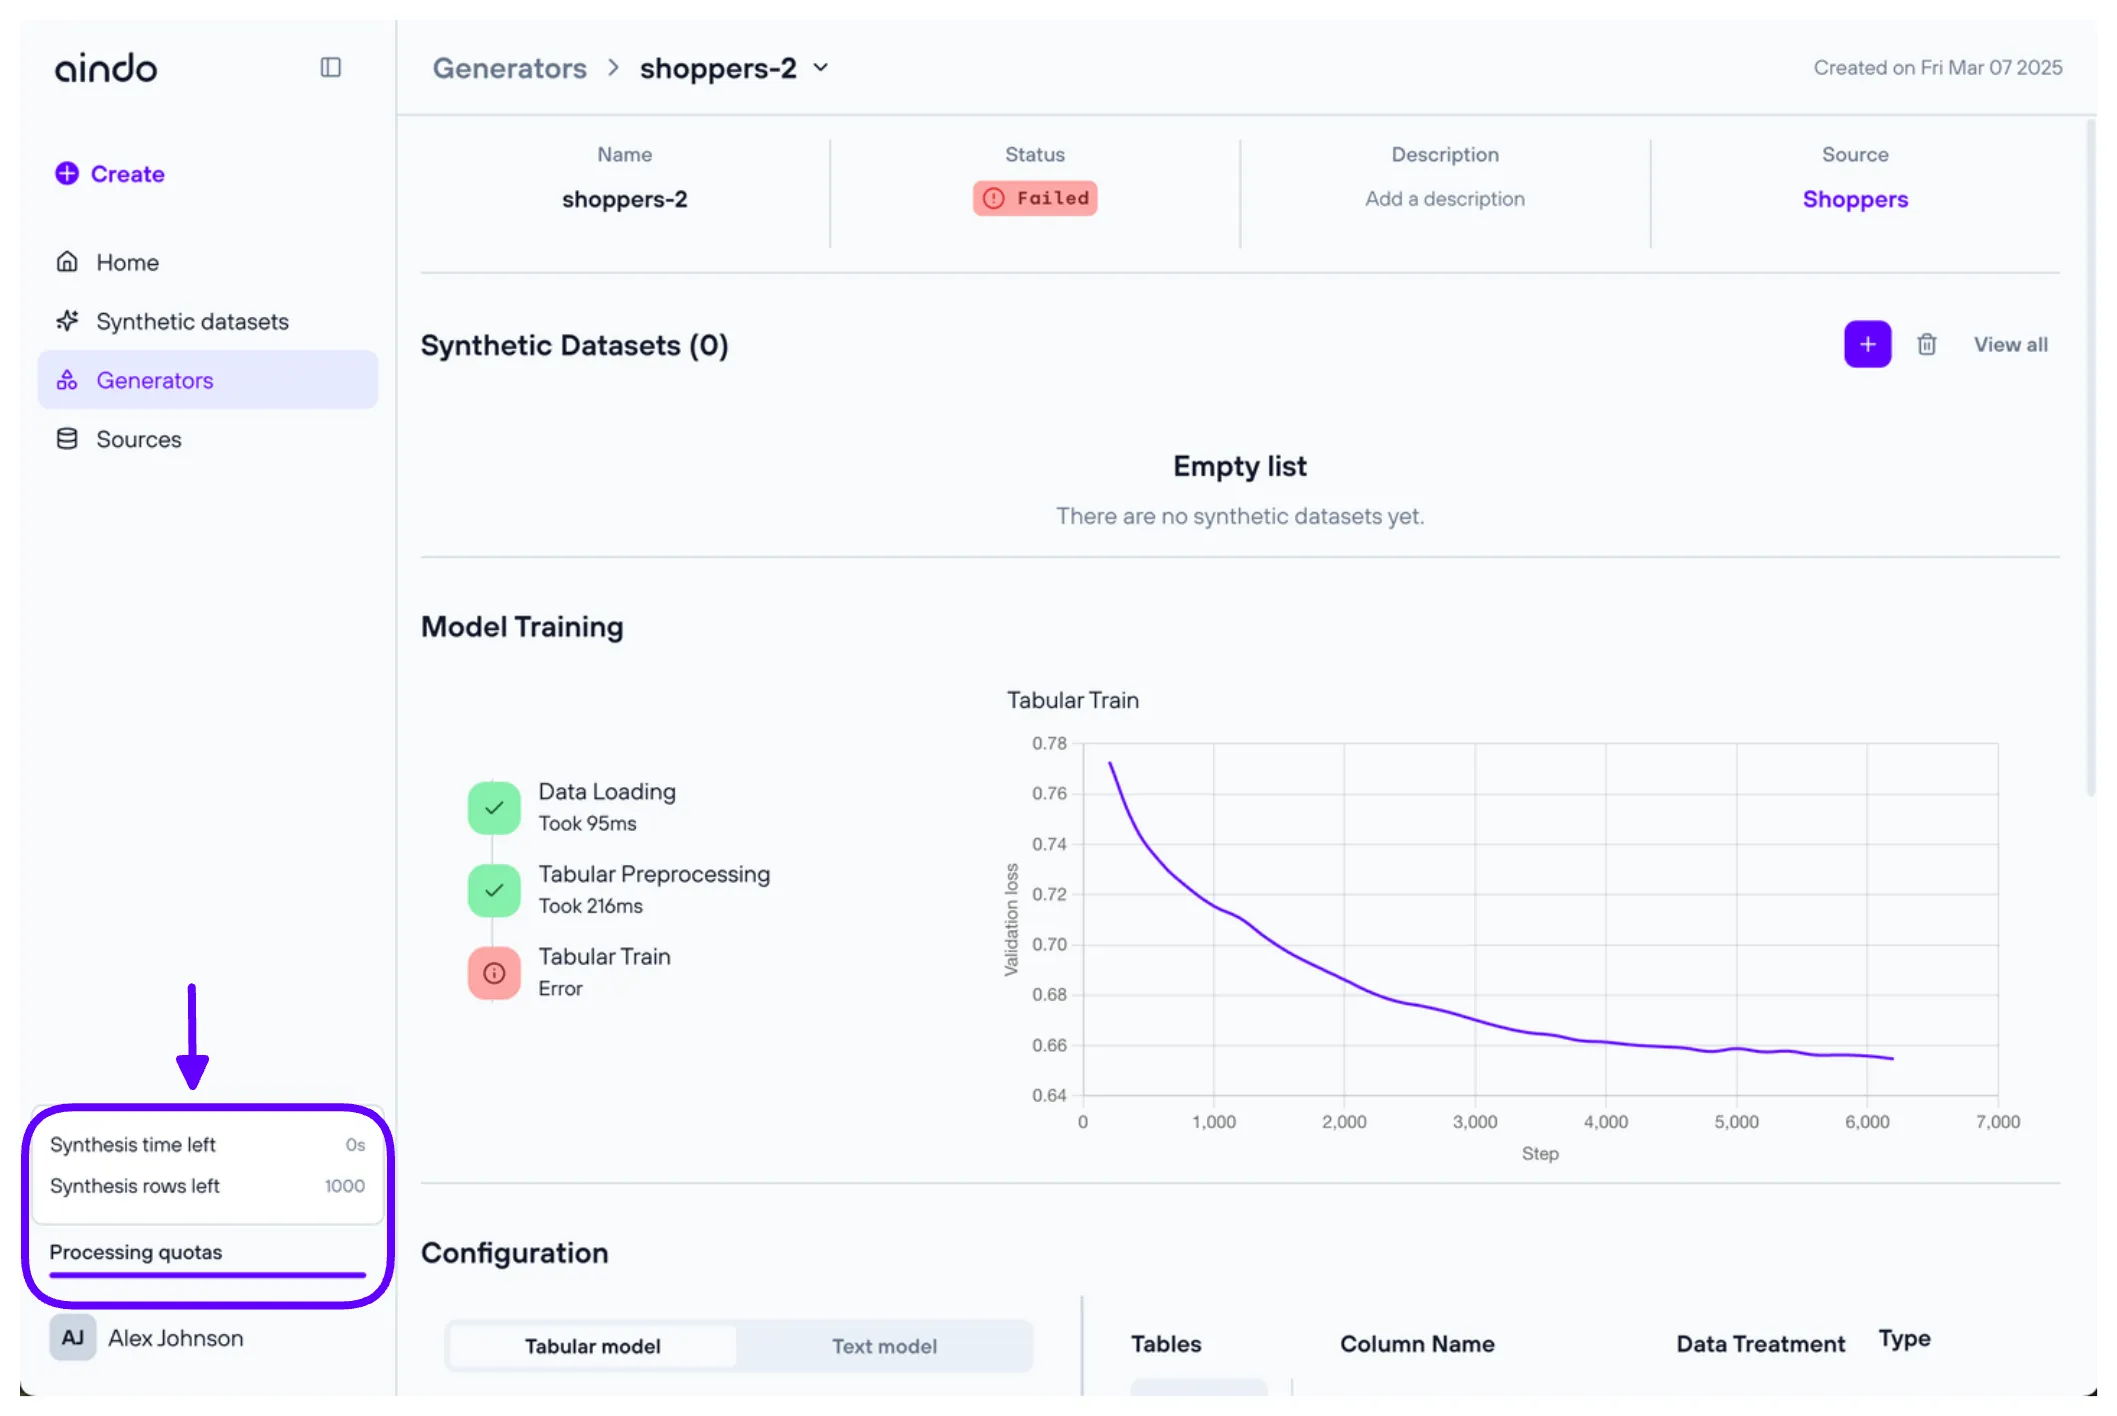Open the Shoppers source link
This screenshot has height=1416, width=2117.
(1854, 199)
